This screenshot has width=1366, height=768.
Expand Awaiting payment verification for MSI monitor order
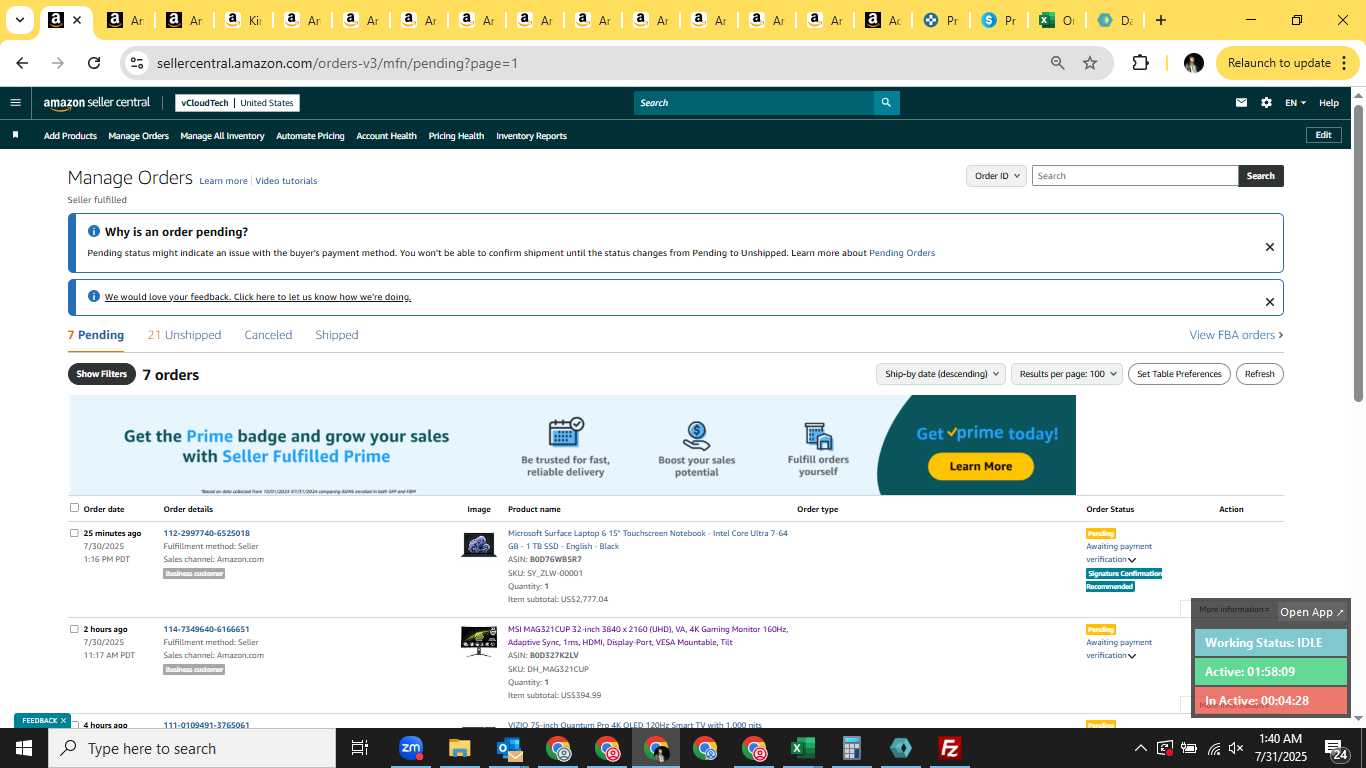(1132, 656)
